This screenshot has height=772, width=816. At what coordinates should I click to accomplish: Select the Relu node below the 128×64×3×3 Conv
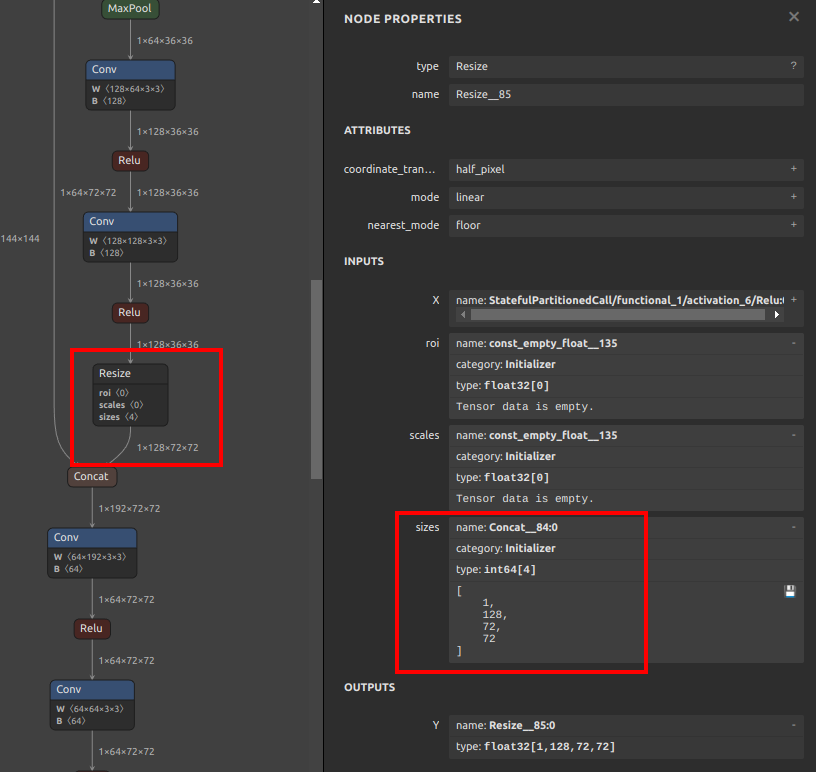click(130, 160)
